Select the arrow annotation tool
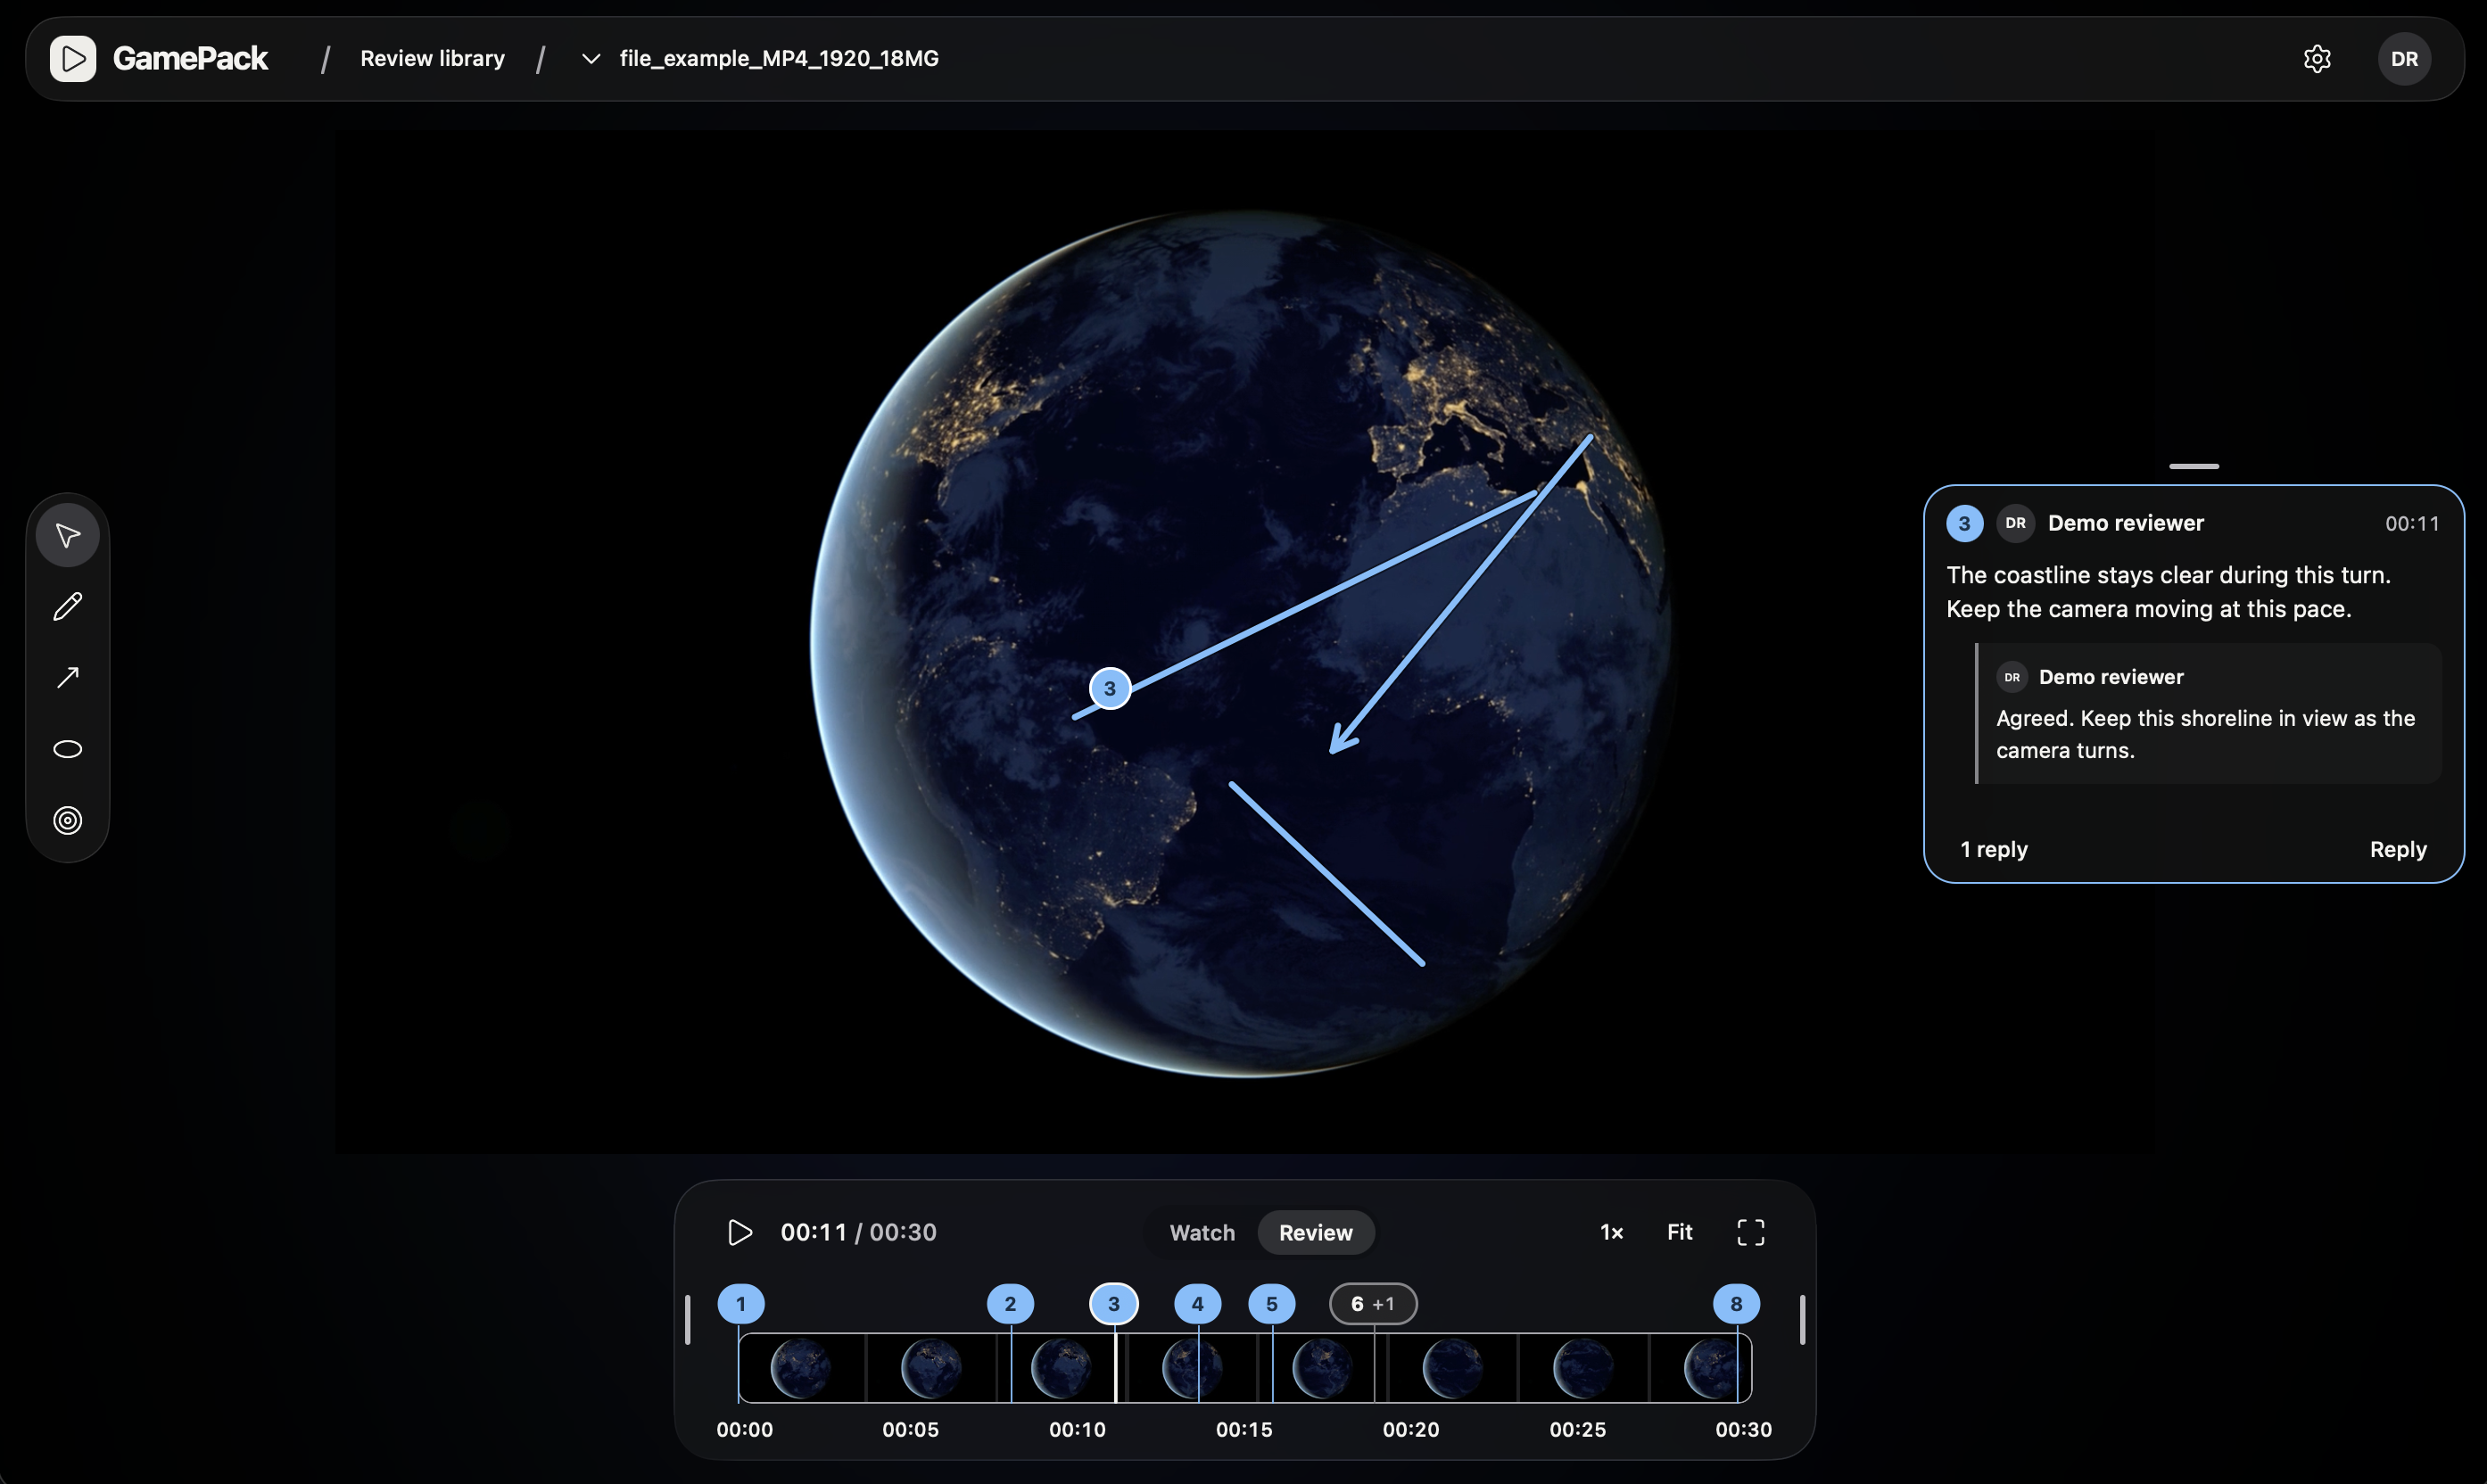Viewport: 2487px width, 1484px height. pyautogui.click(x=67, y=678)
